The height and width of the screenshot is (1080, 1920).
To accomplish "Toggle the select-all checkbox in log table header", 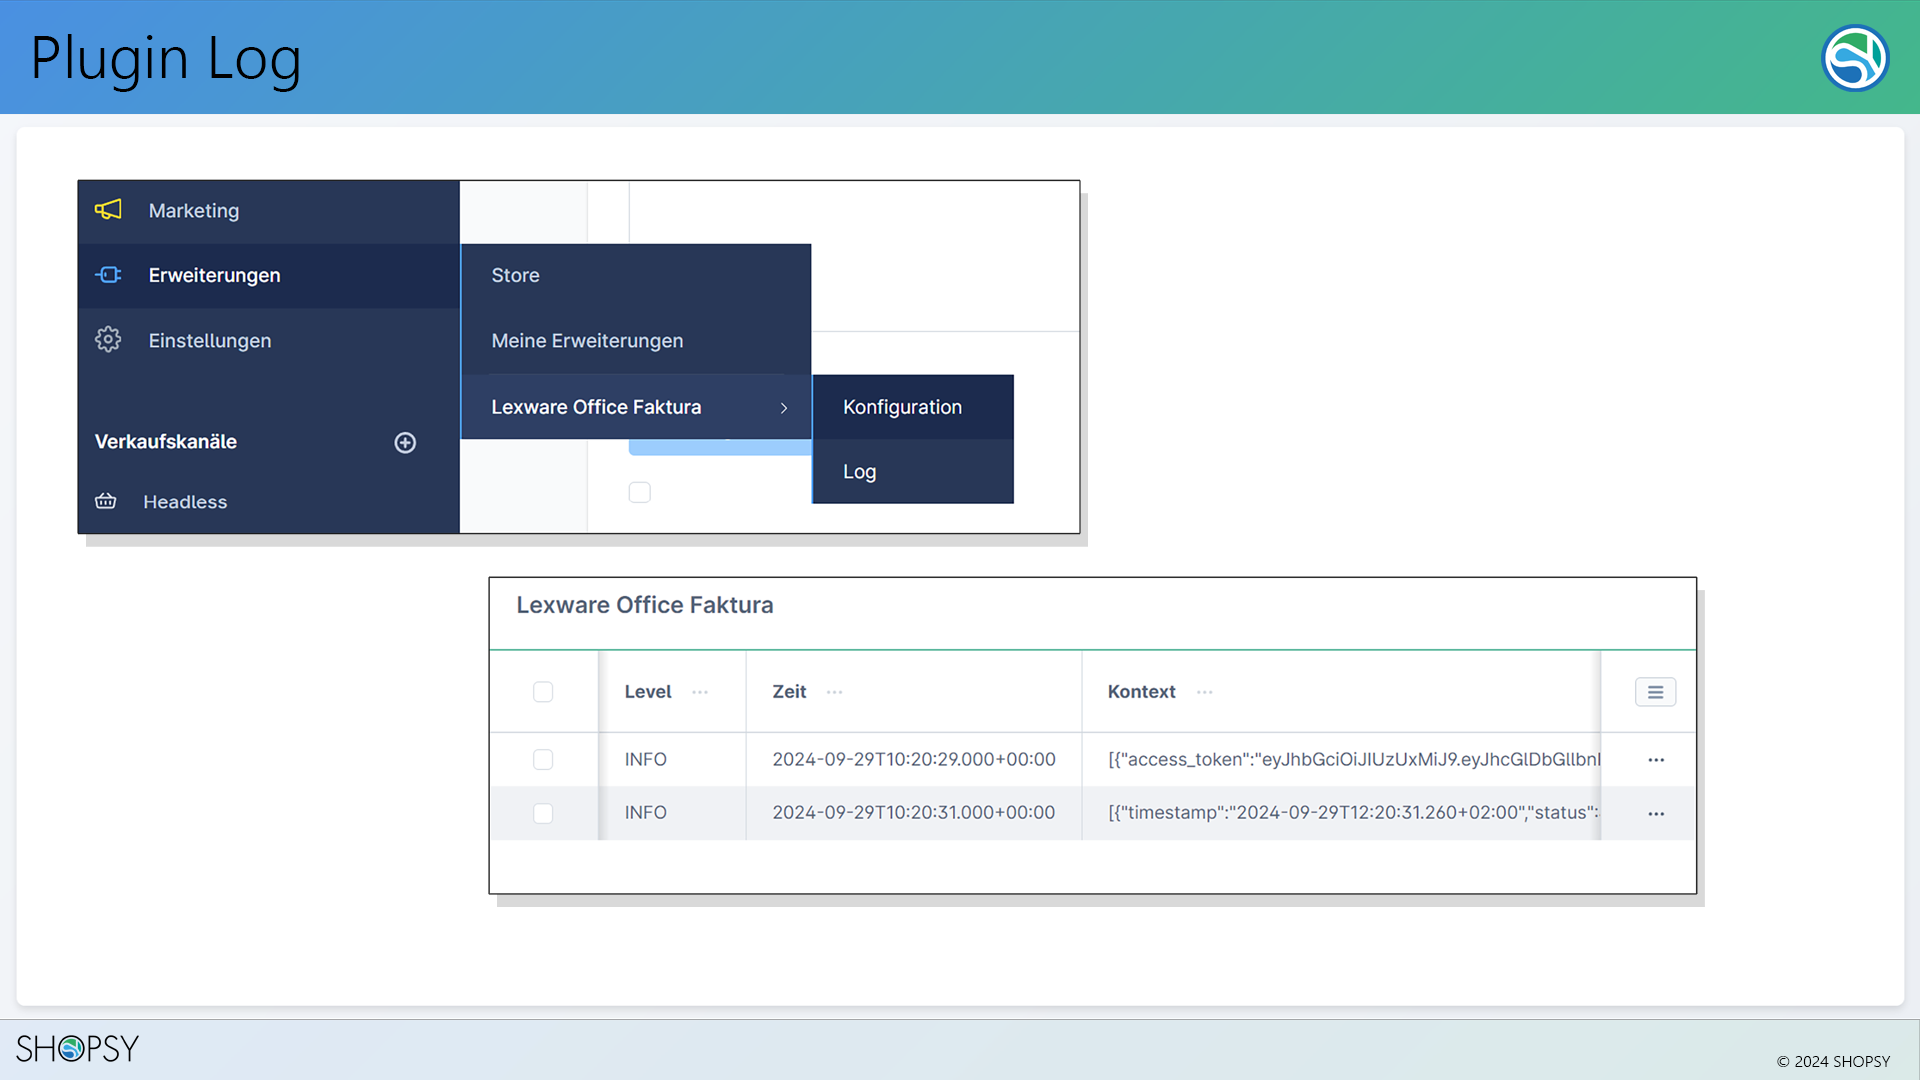I will click(543, 692).
